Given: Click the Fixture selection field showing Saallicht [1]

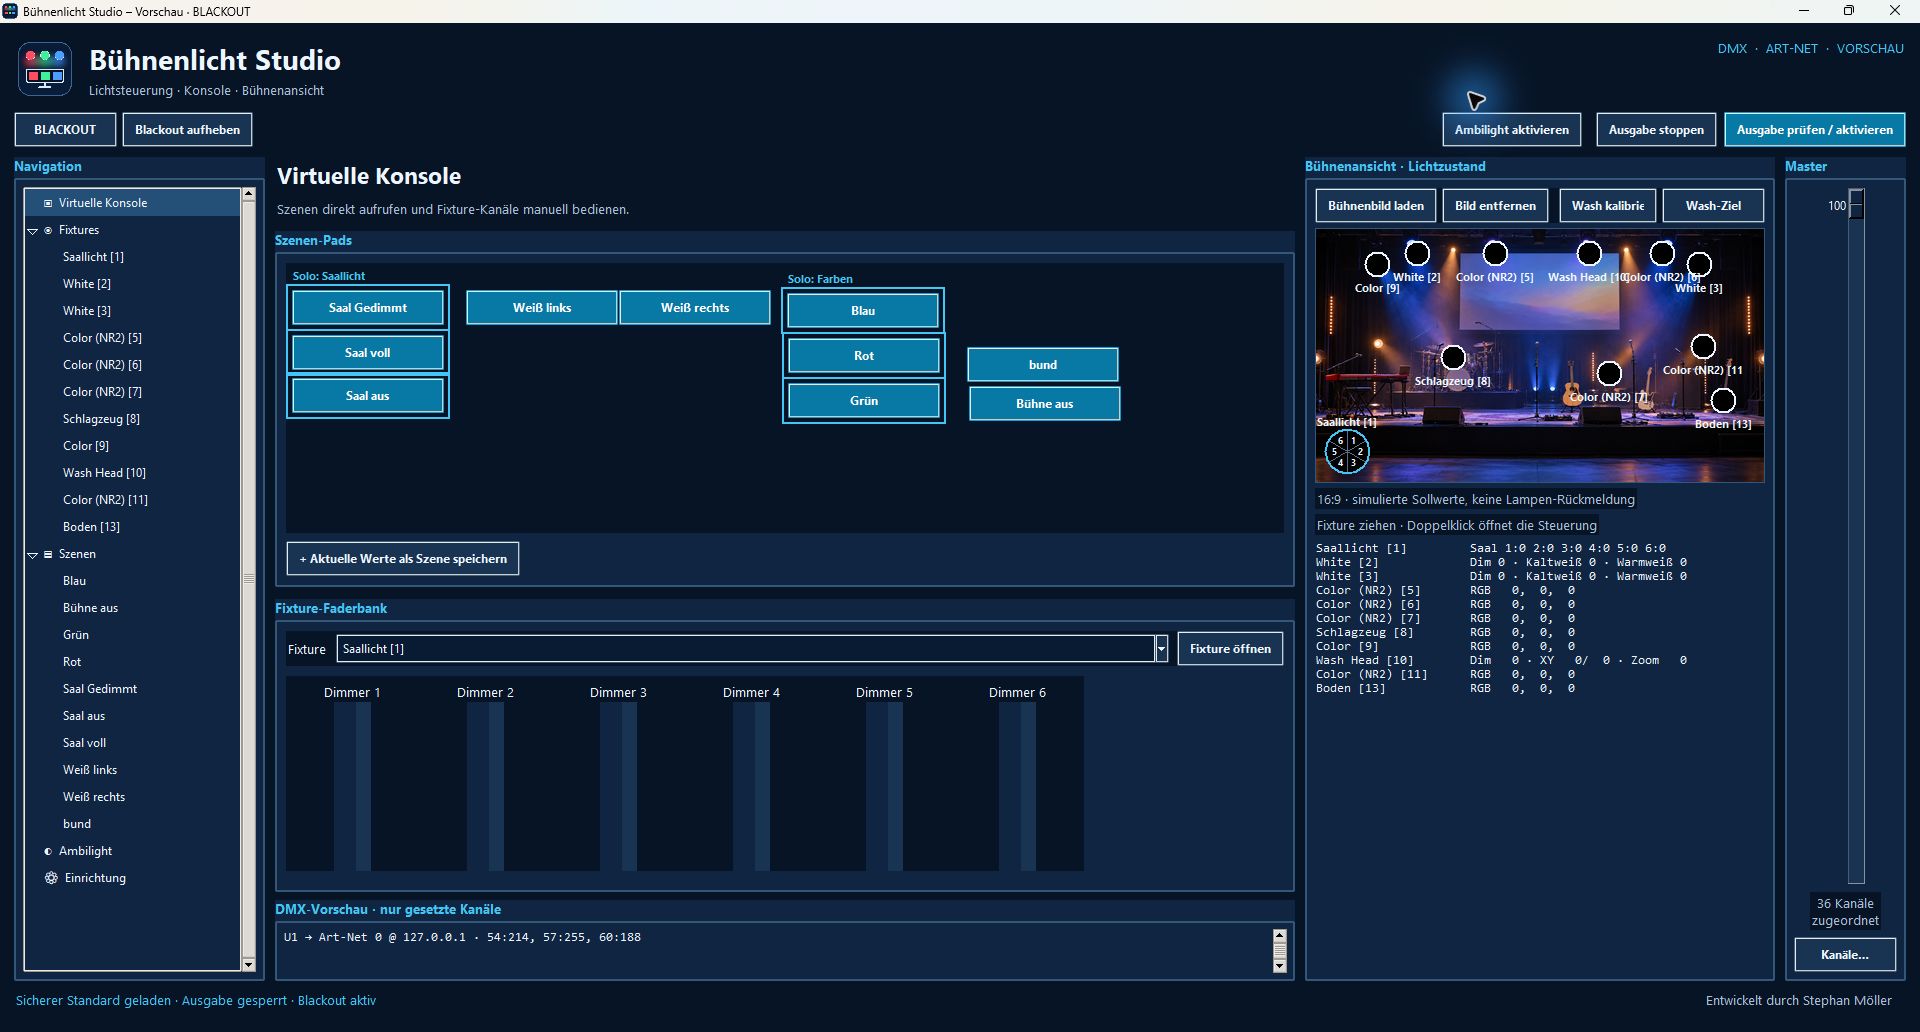Looking at the screenshot, I should point(745,649).
